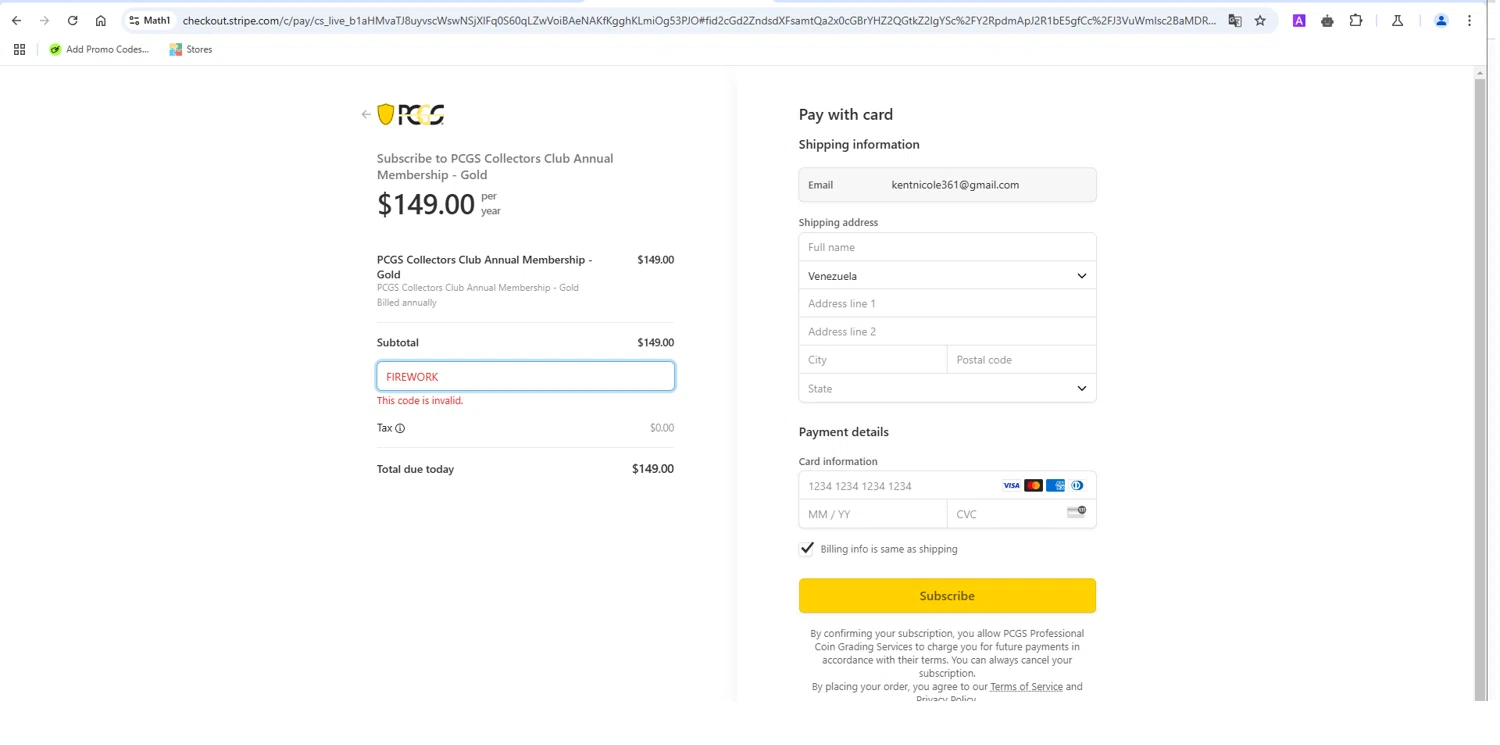The width and height of the screenshot is (1500, 745).
Task: Click the Full name field
Action: [x=947, y=247]
